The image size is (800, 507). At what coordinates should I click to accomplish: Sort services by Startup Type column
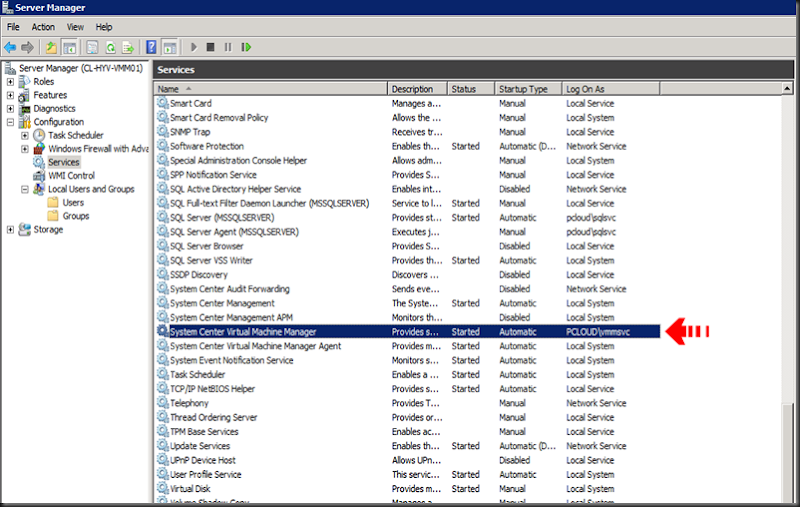click(523, 89)
